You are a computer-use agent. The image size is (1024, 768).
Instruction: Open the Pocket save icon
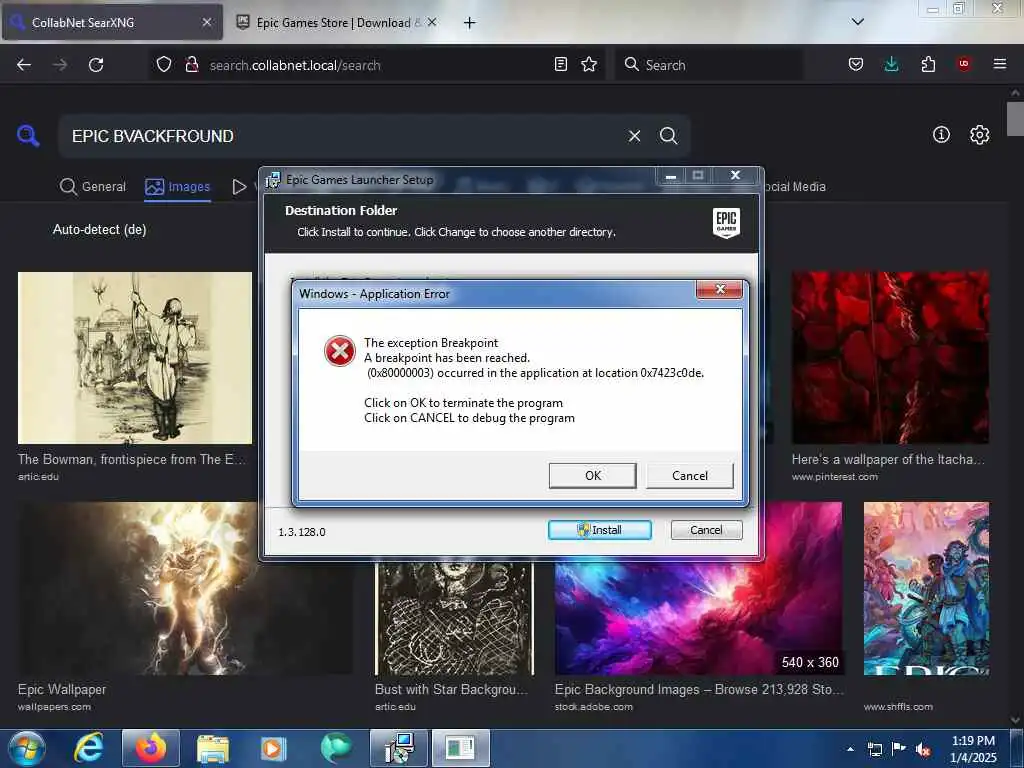pos(856,64)
